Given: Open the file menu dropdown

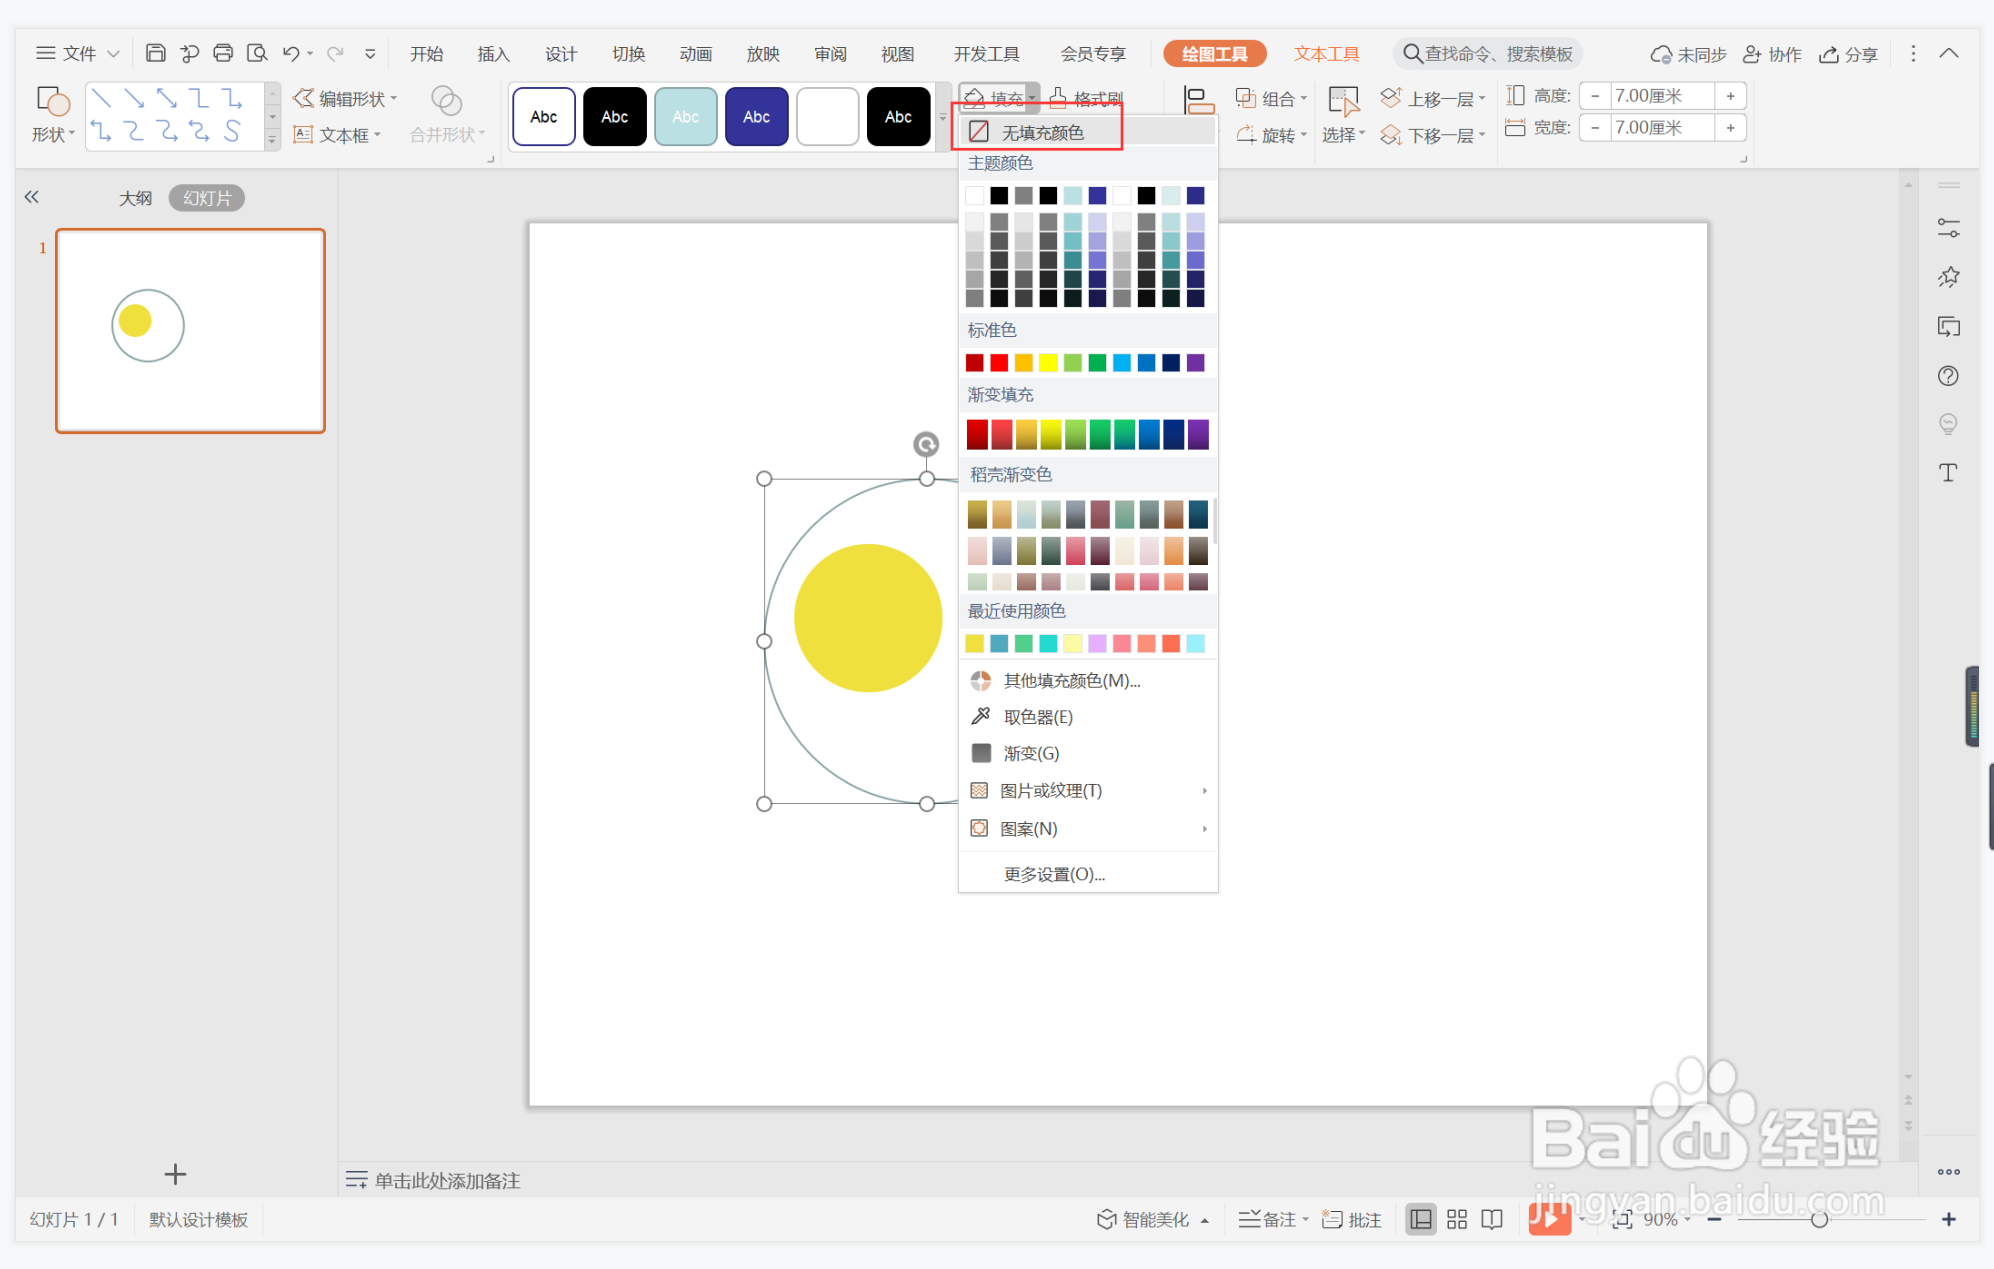Looking at the screenshot, I should 78,53.
